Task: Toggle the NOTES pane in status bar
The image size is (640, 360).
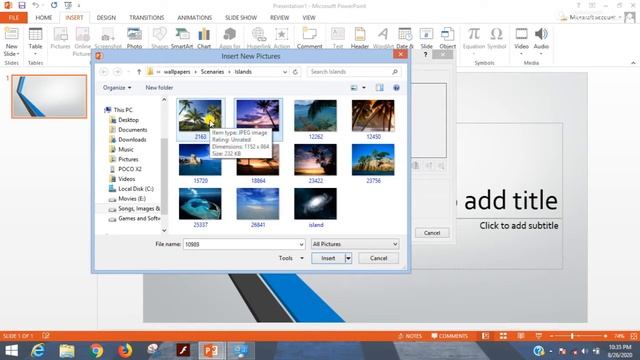Action: 410,336
